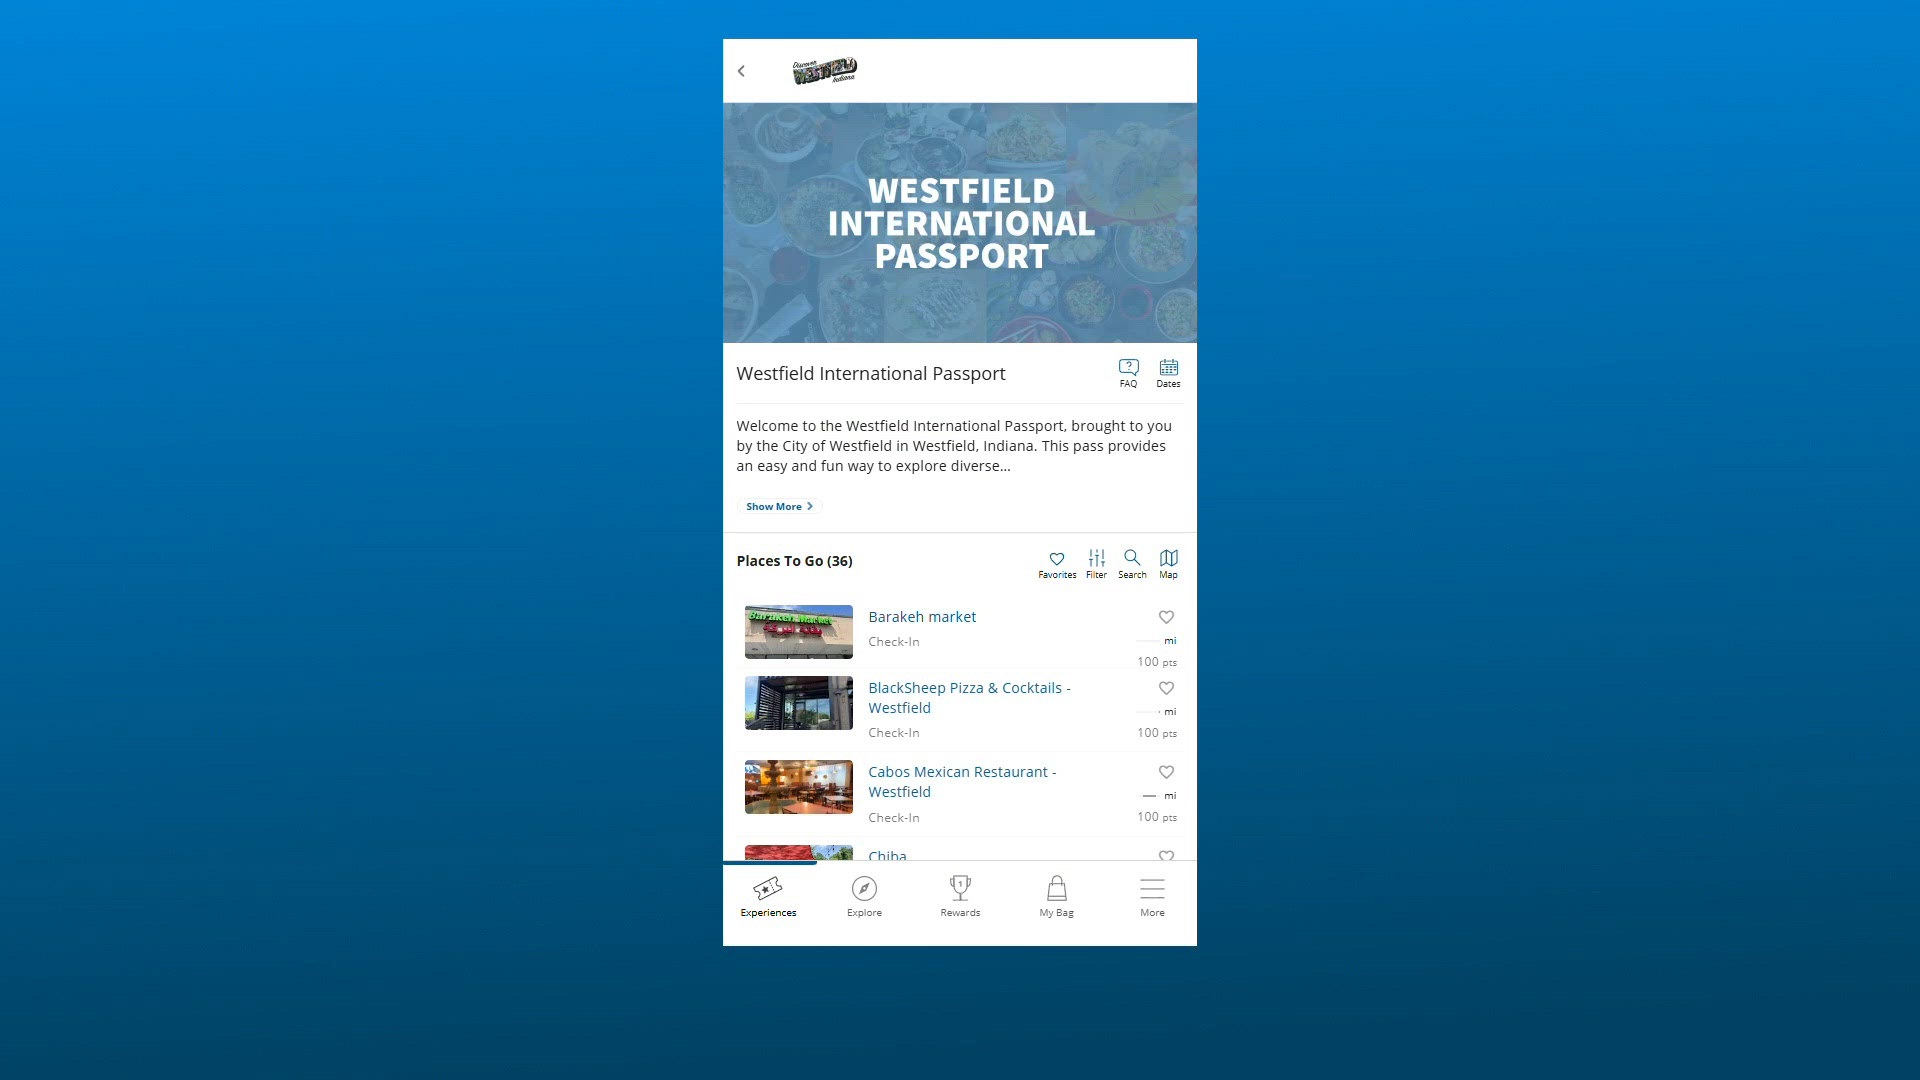The width and height of the screenshot is (1920, 1080).
Task: Switch to the Rewards tab
Action: pos(960,896)
